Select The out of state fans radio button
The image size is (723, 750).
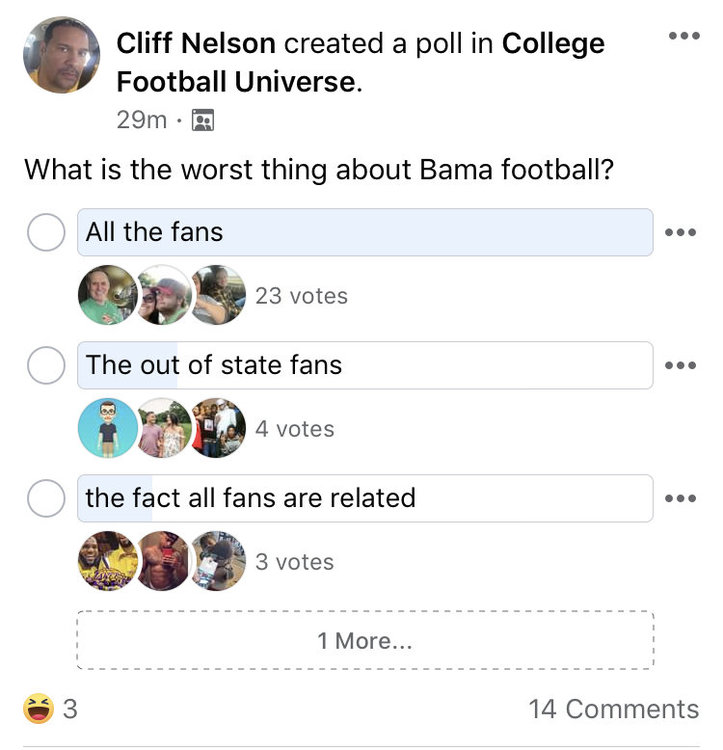[x=46, y=365]
